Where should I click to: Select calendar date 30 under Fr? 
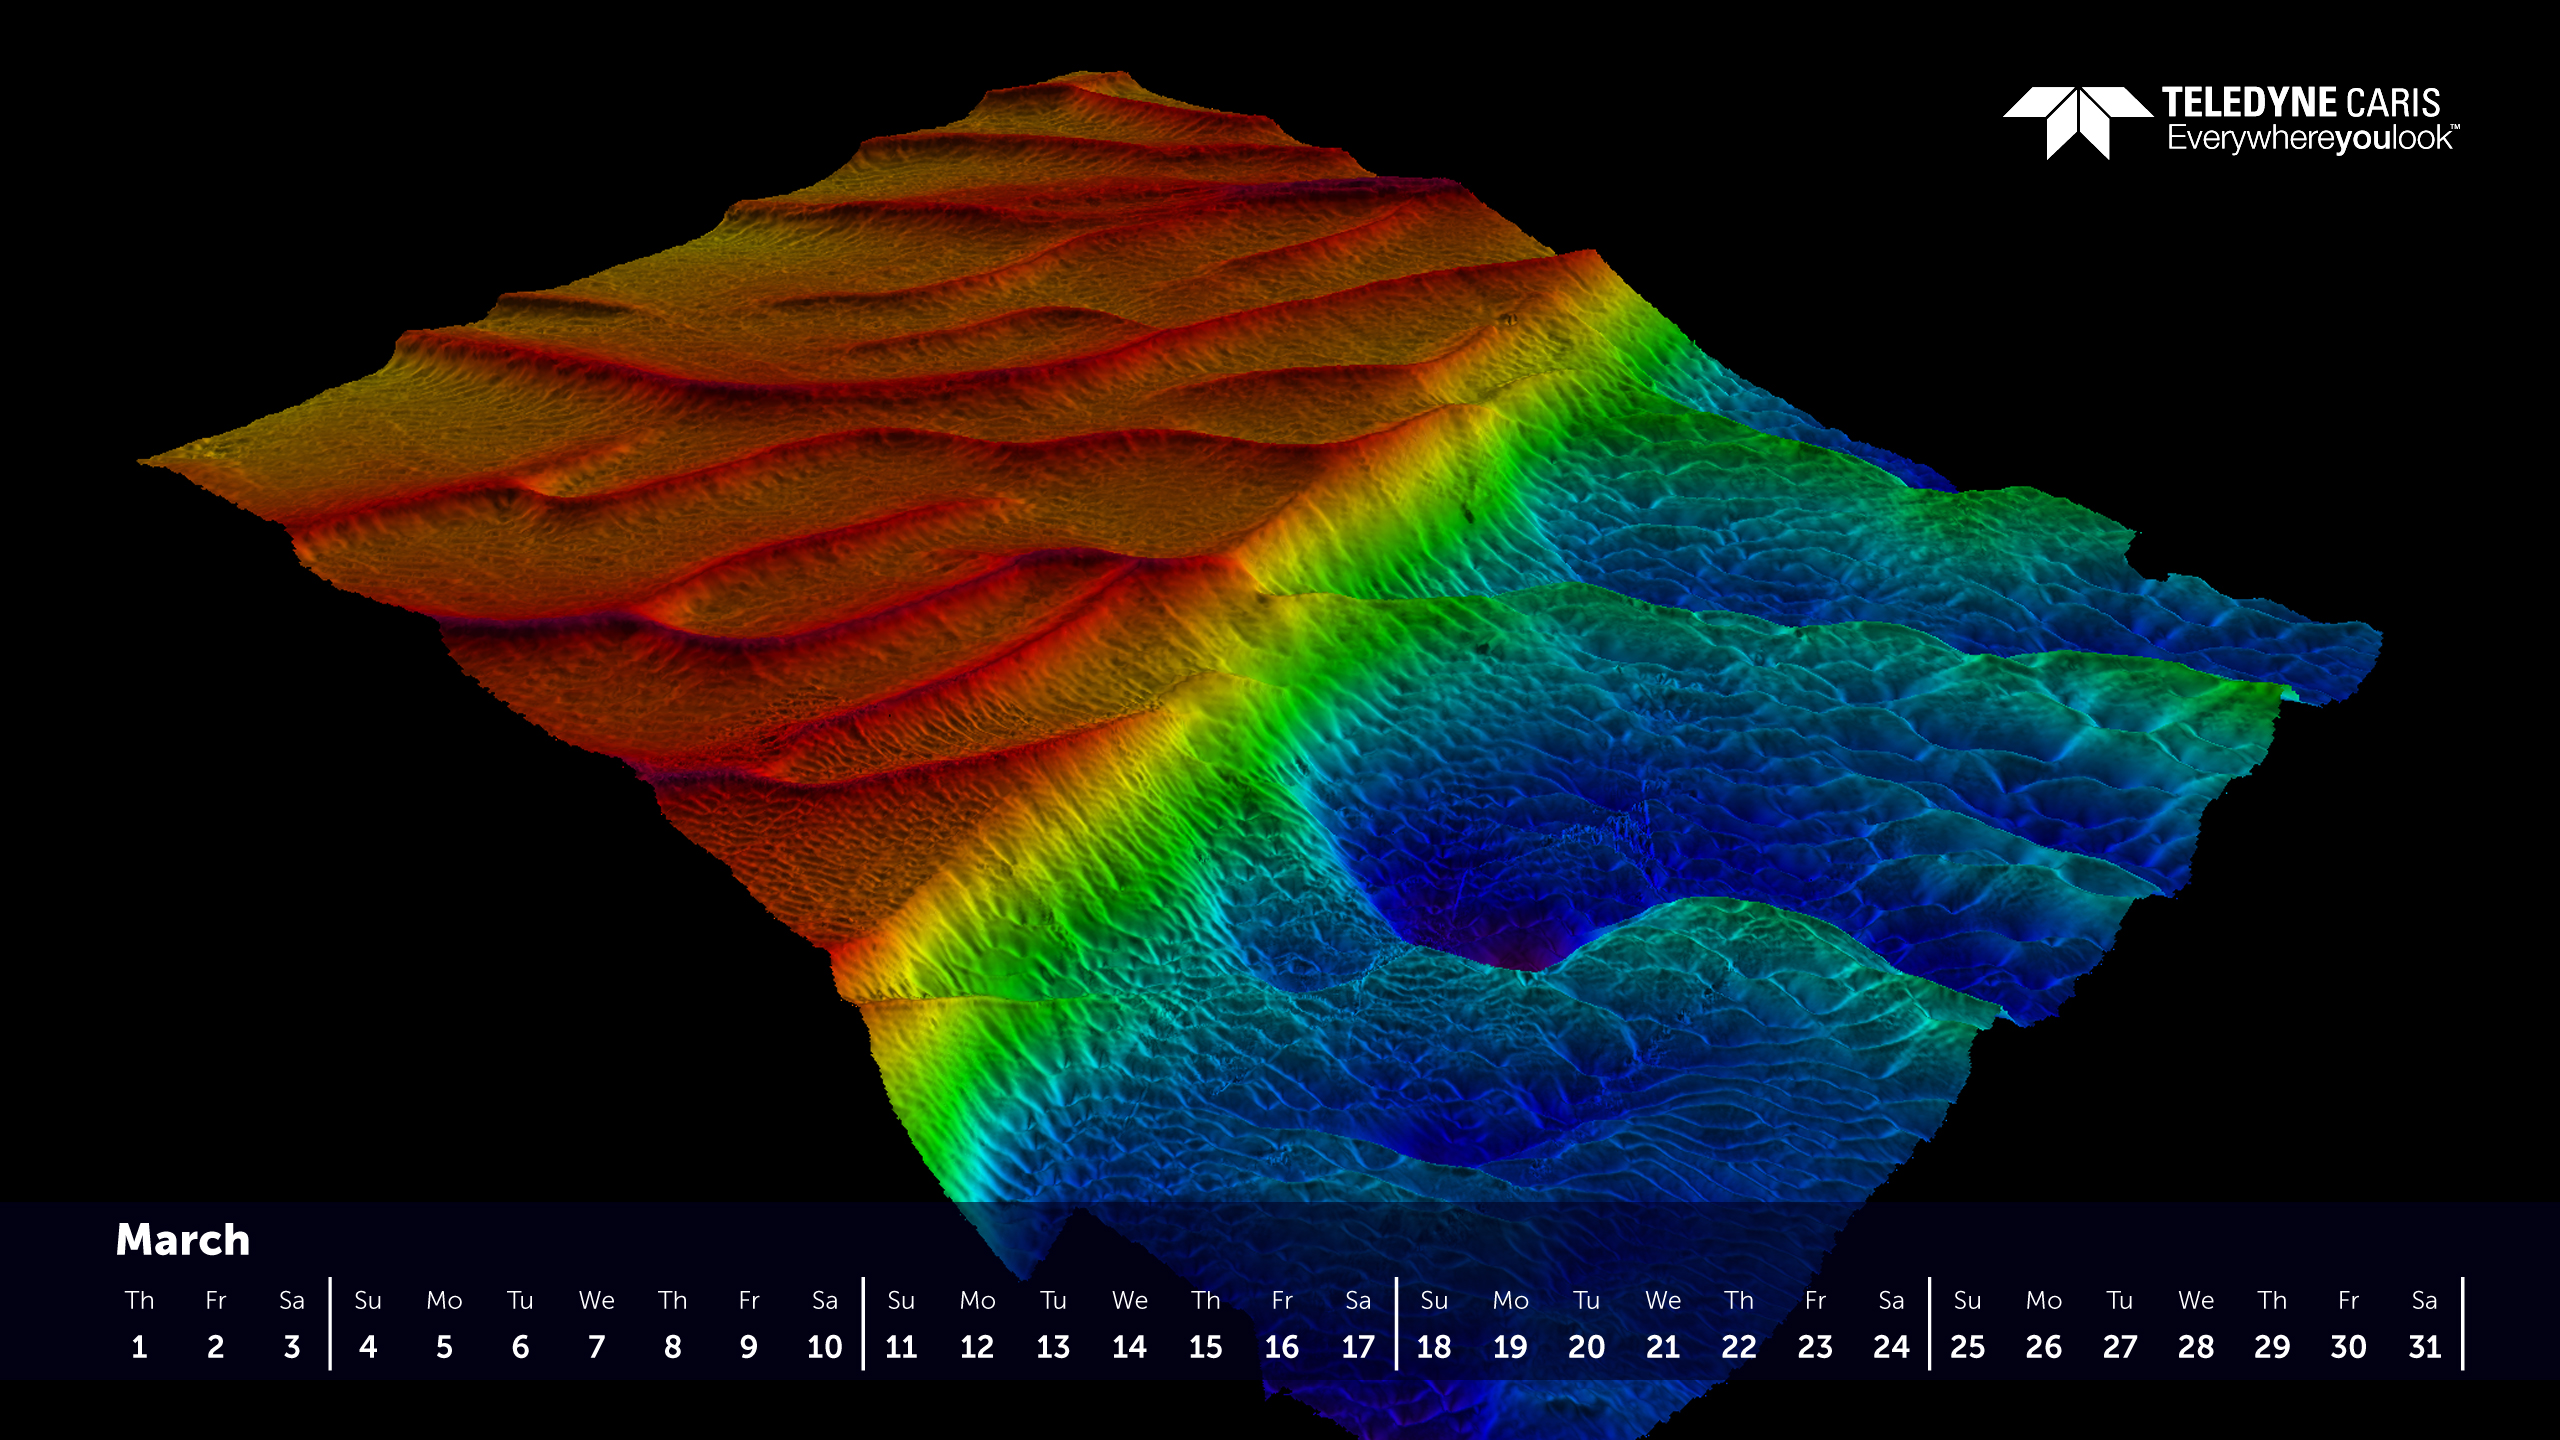2348,1347
